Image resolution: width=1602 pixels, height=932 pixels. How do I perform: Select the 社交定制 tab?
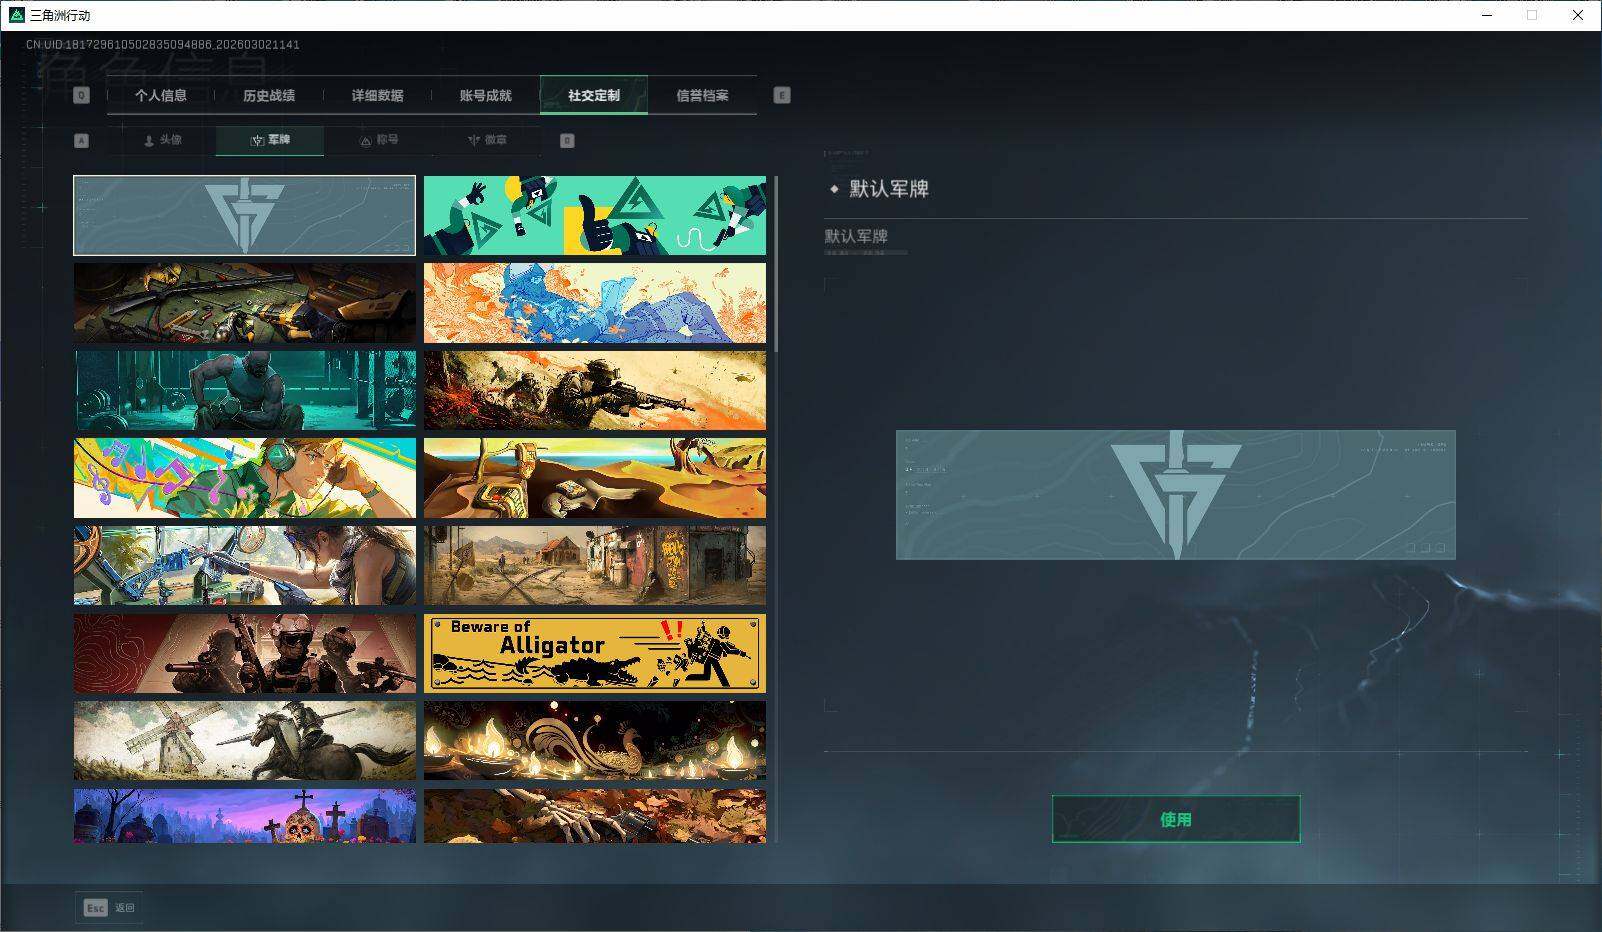click(x=594, y=96)
